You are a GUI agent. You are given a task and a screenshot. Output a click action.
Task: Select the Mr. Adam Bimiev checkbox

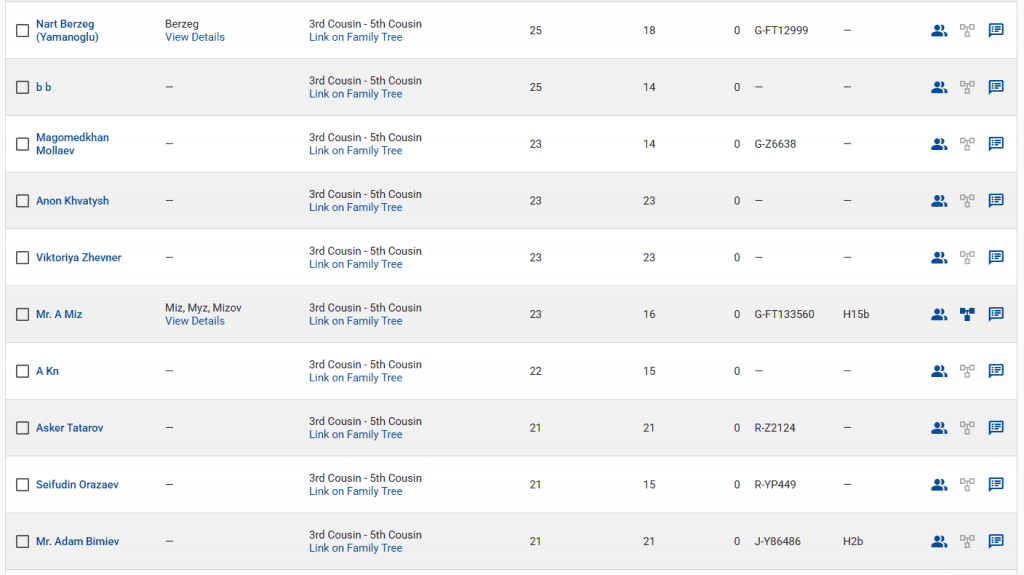tap(23, 542)
